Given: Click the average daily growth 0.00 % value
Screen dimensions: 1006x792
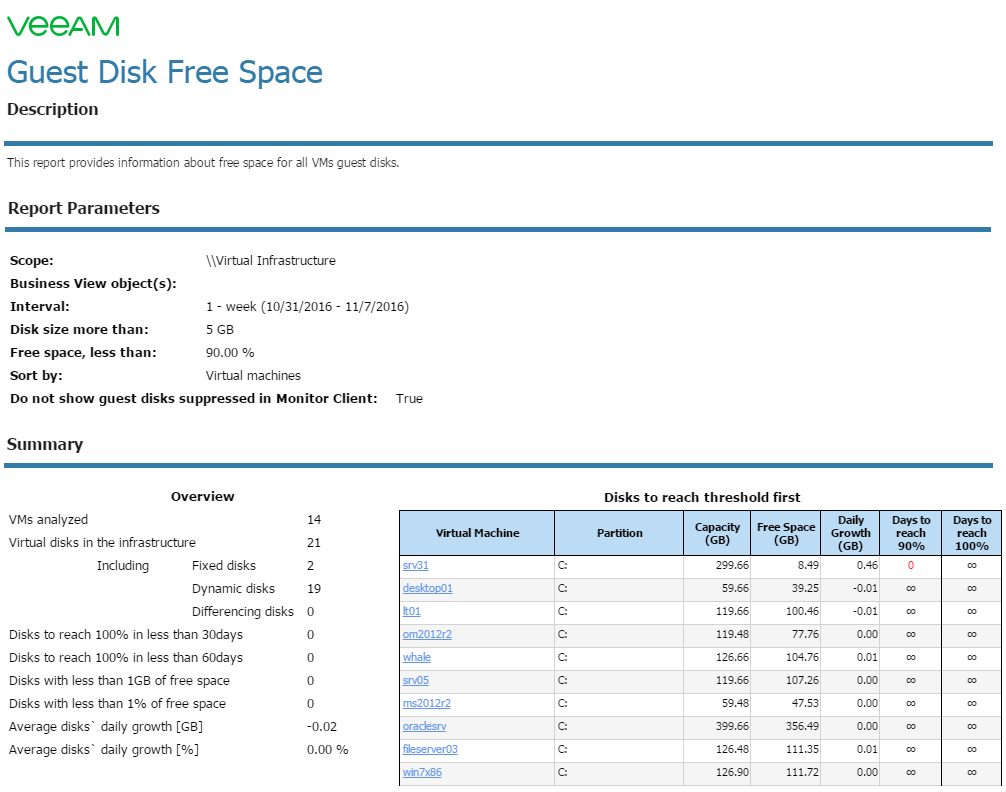Looking at the screenshot, I should (x=327, y=750).
